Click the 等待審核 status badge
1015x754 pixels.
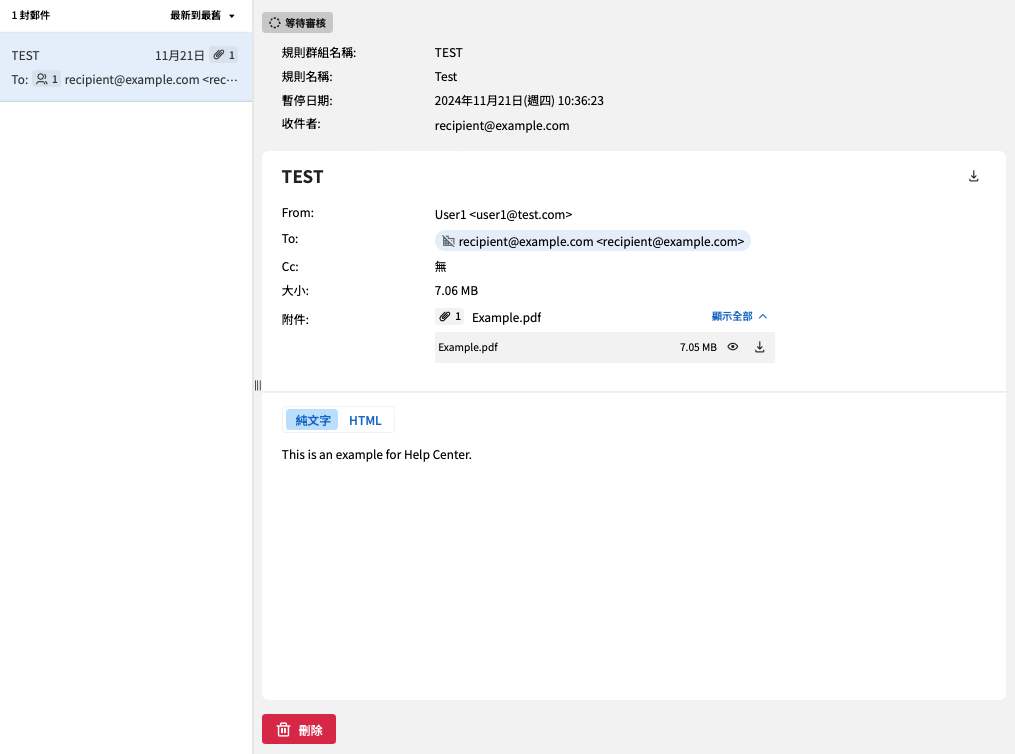(297, 22)
